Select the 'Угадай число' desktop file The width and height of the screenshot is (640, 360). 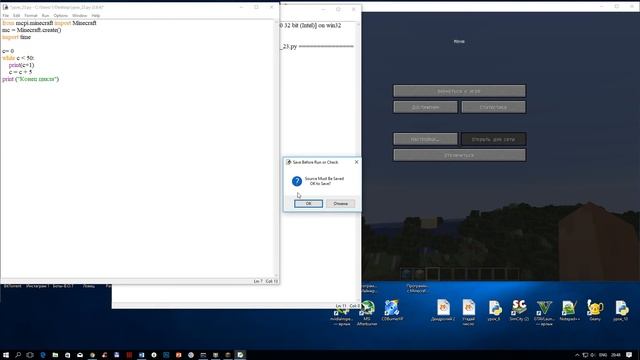(x=469, y=313)
